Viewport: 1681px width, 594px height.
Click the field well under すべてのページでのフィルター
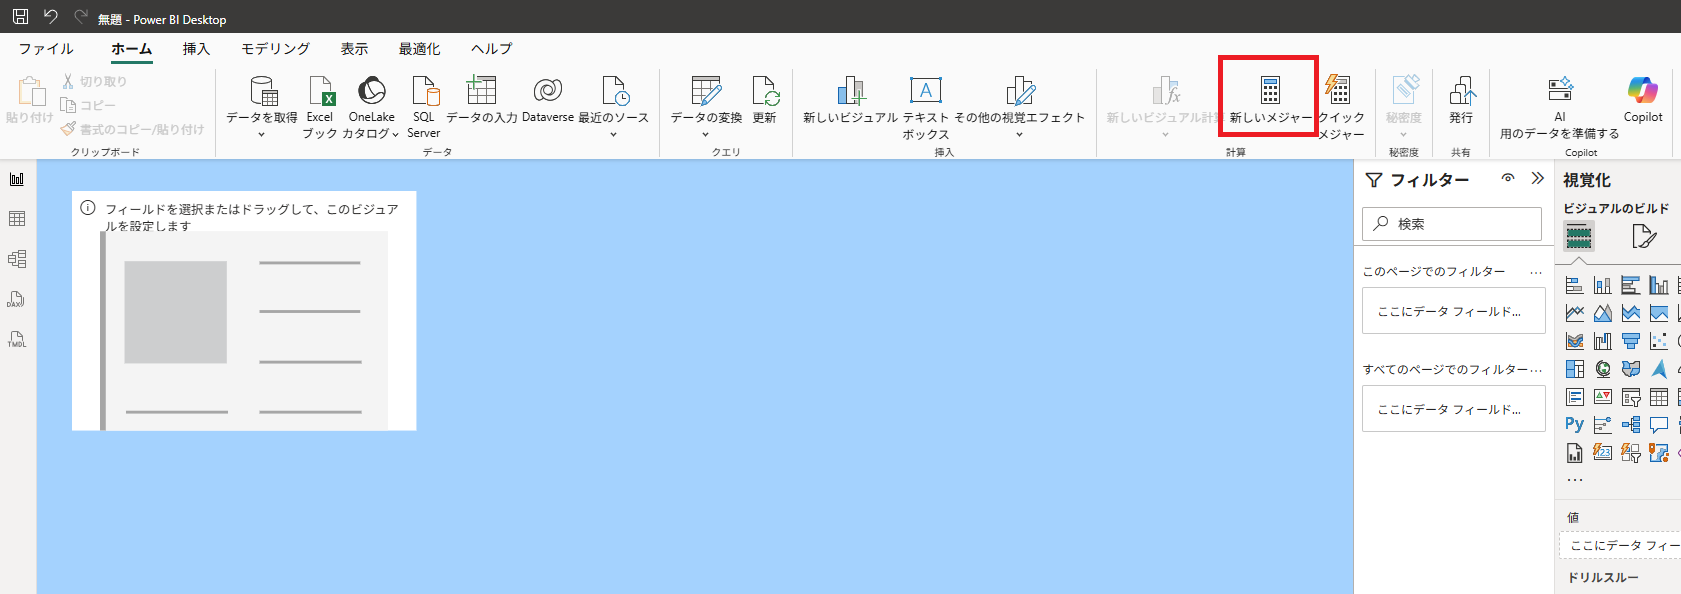[1454, 409]
